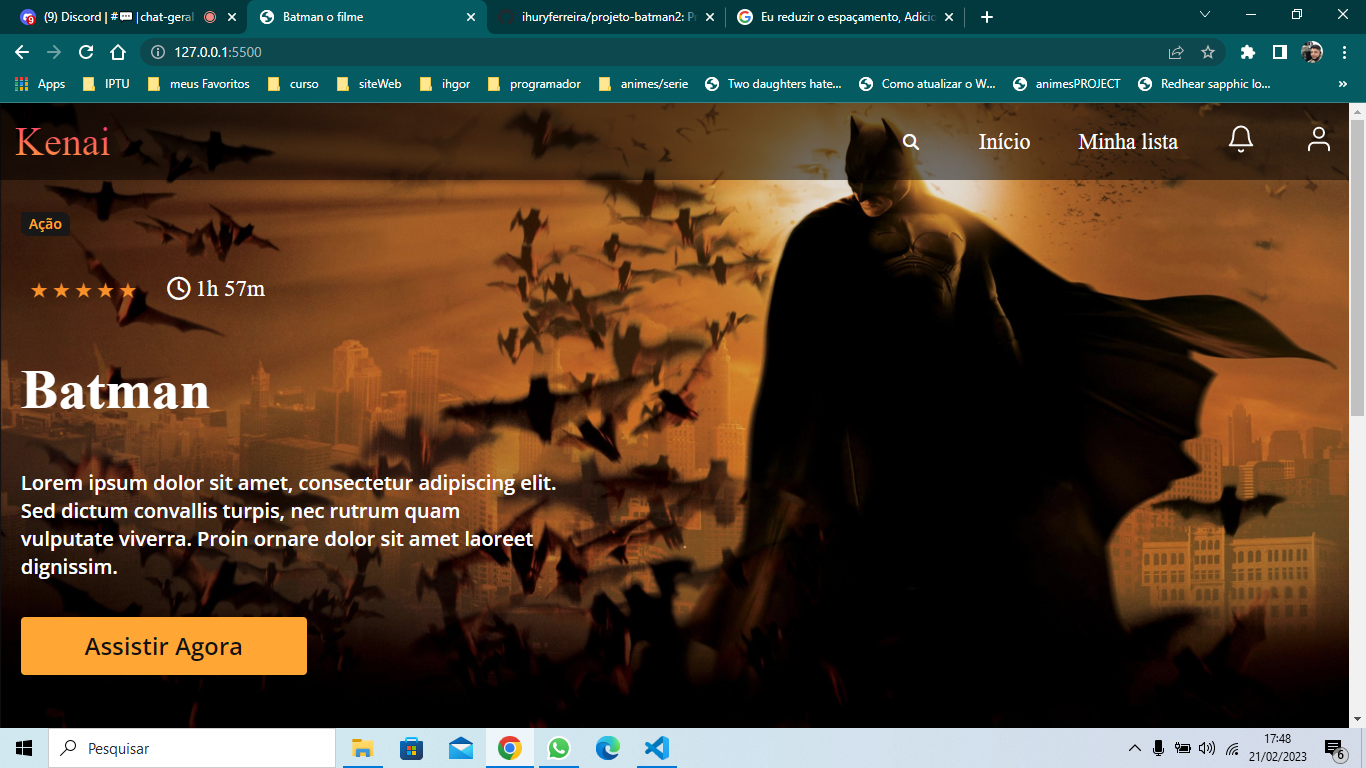Open the Minha lista page
The height and width of the screenshot is (768, 1366).
coord(1127,141)
